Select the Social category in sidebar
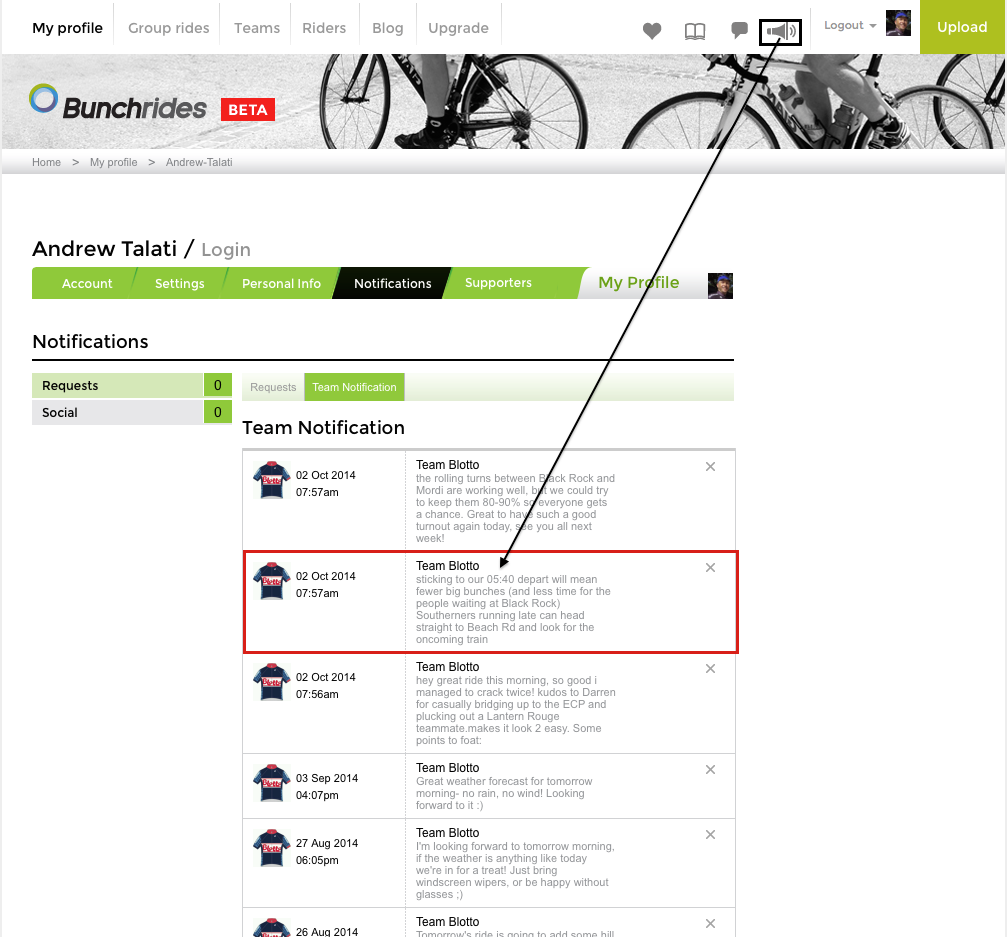 click(132, 412)
